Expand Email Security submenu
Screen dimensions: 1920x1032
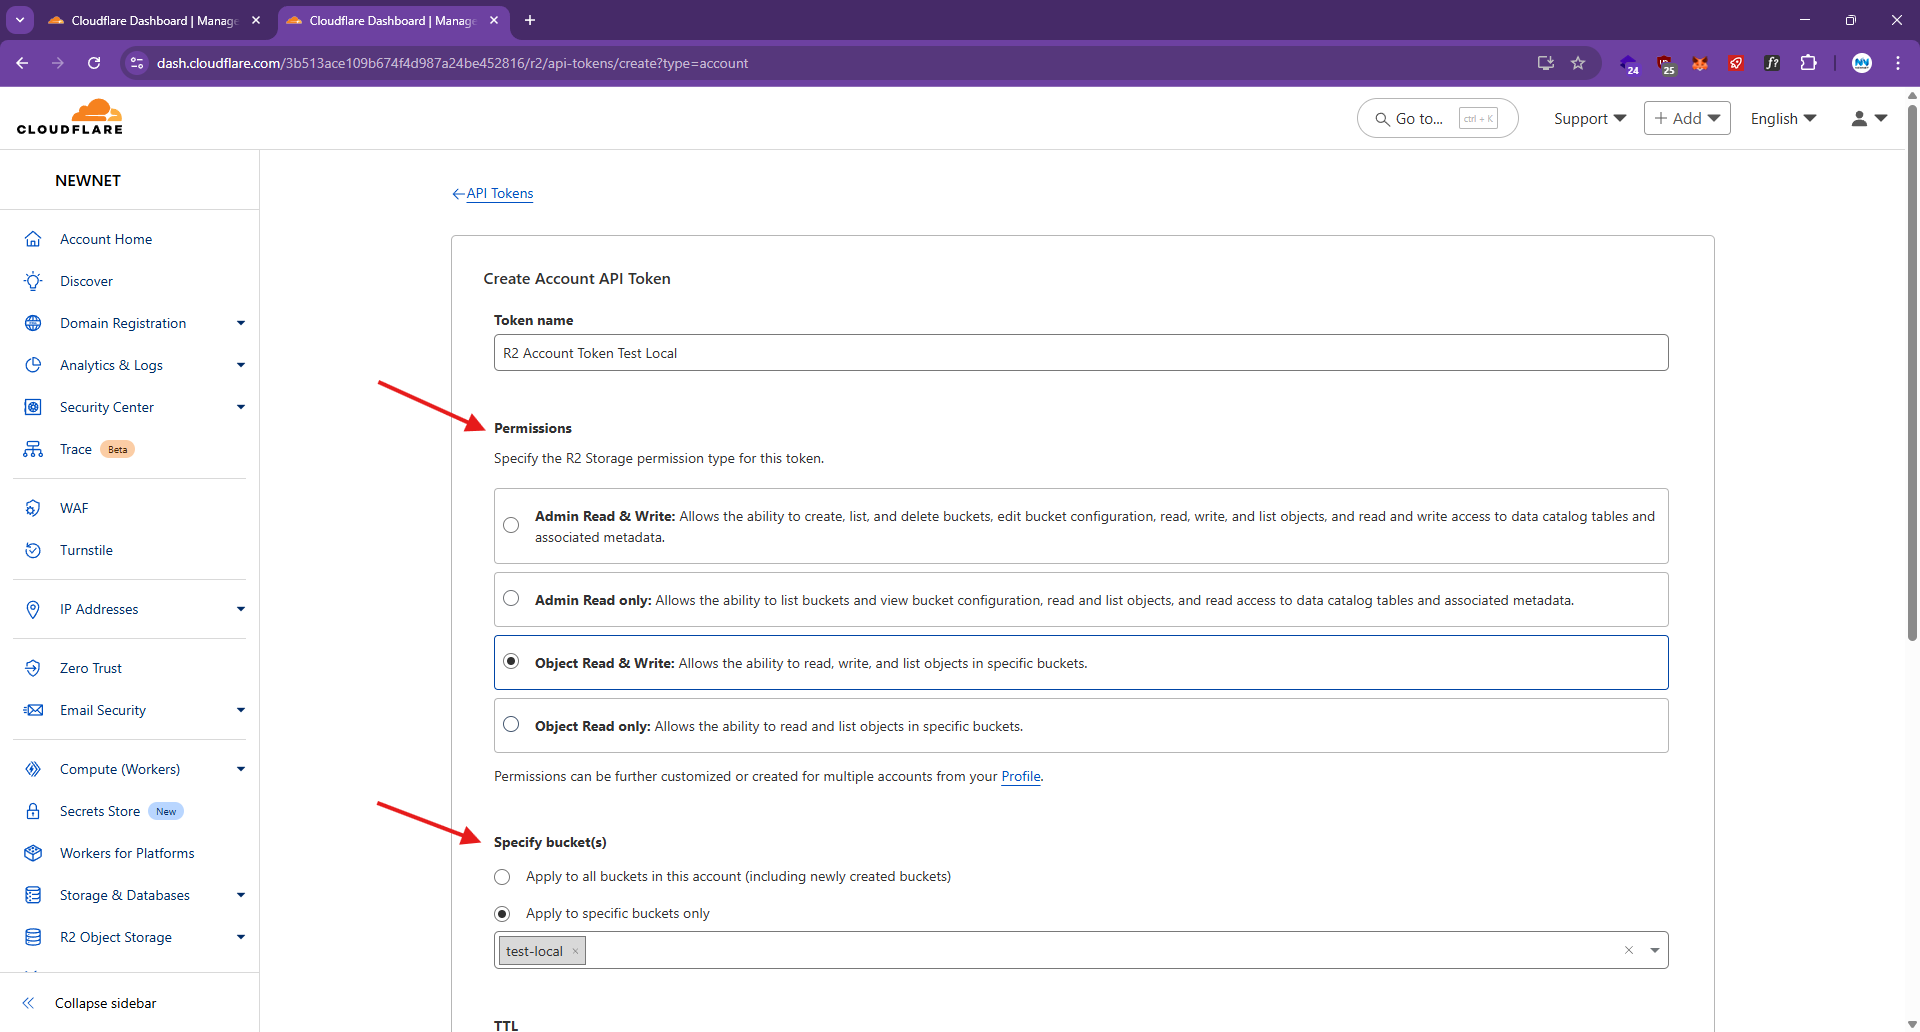coord(241,710)
